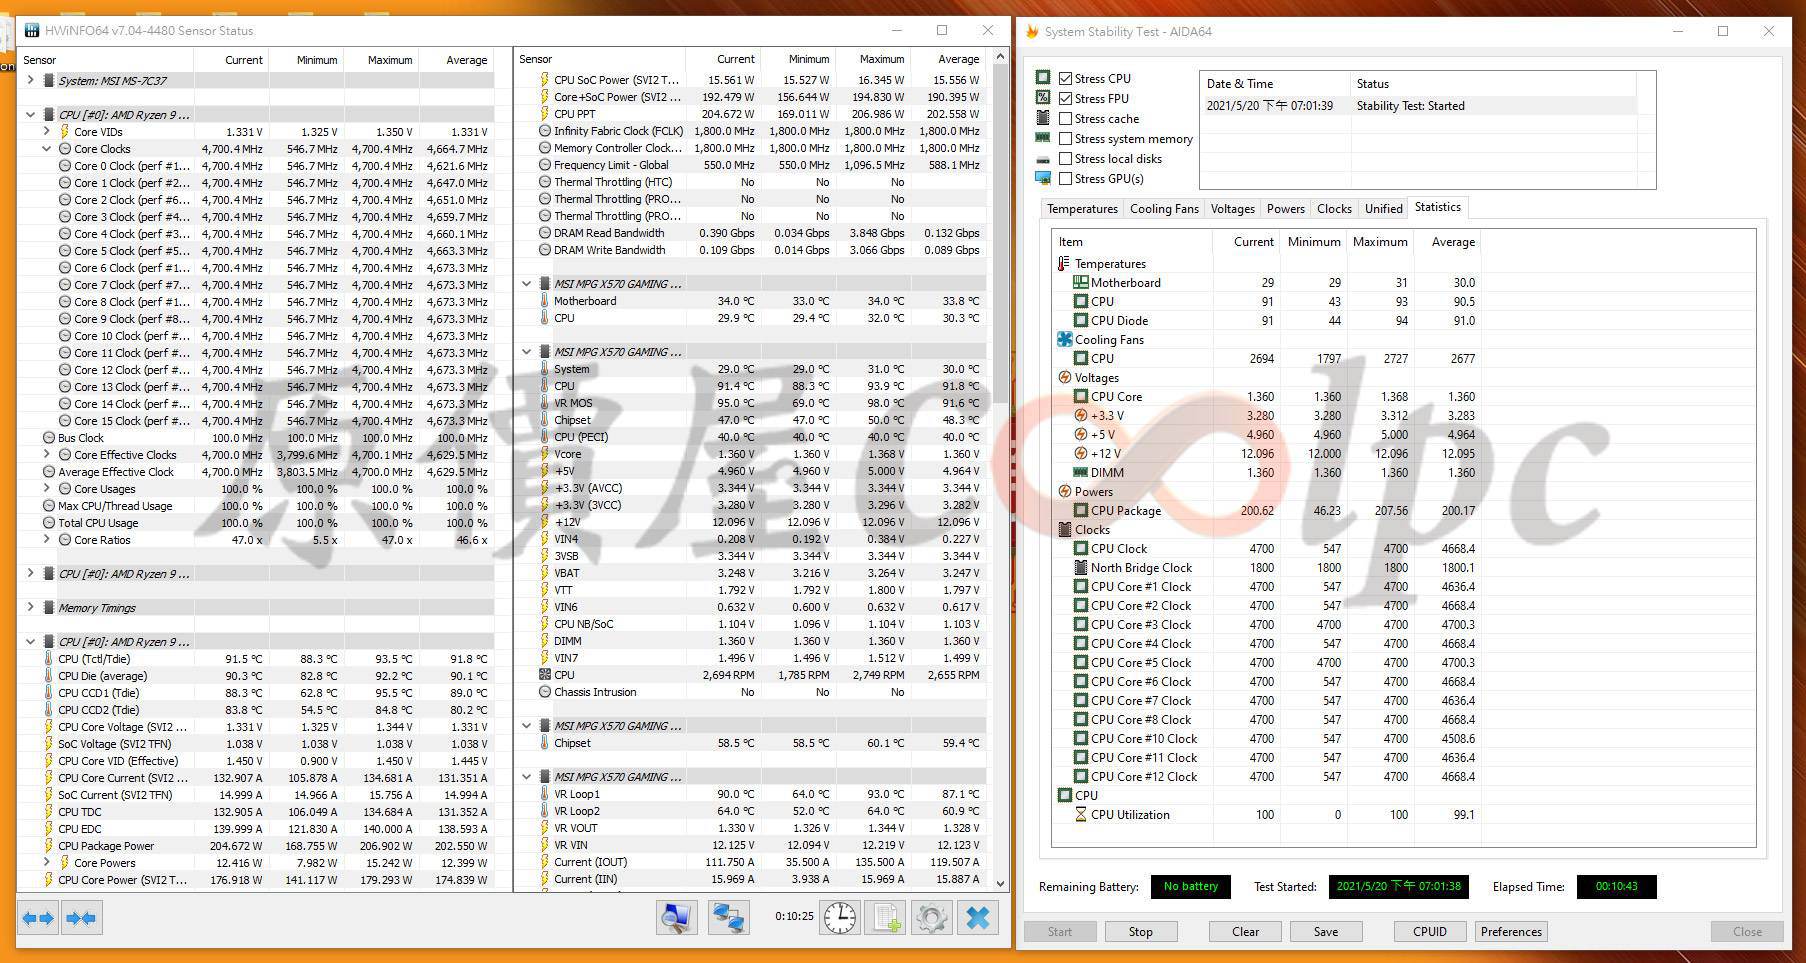Expand the Memory Timings group

pos(30,607)
